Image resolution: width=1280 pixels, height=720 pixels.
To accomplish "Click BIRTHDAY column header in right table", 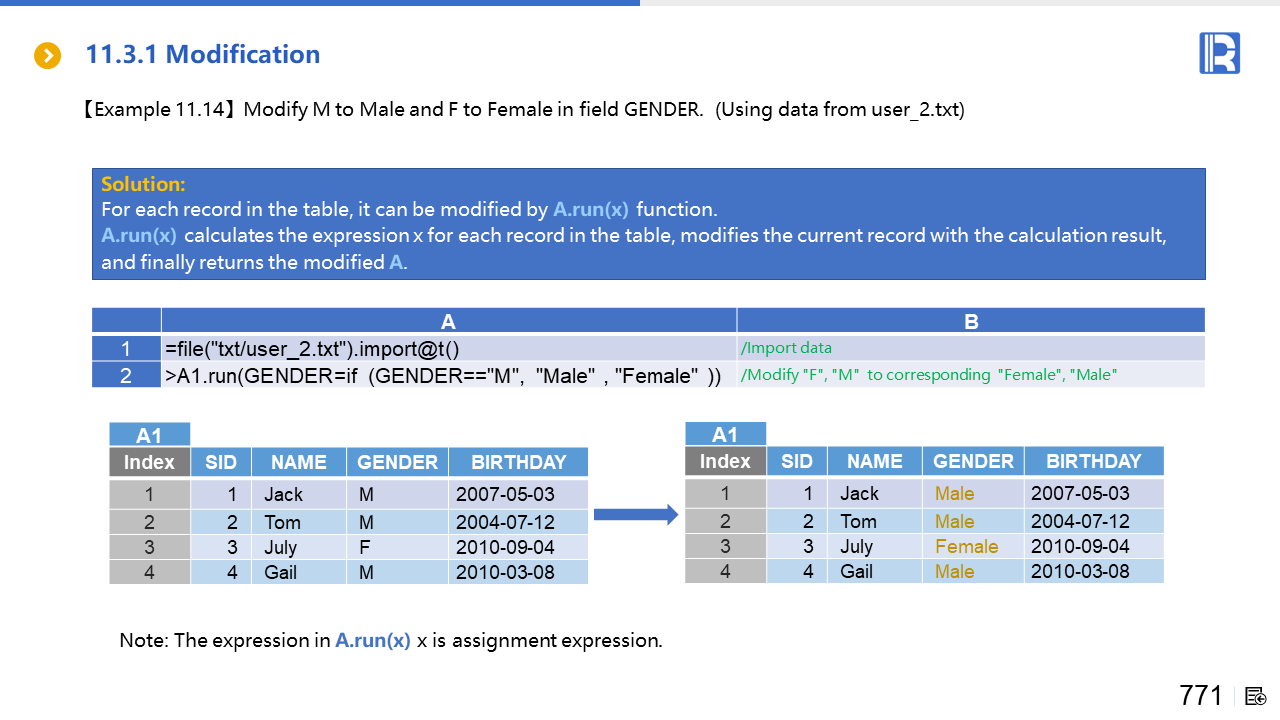I will [1093, 461].
